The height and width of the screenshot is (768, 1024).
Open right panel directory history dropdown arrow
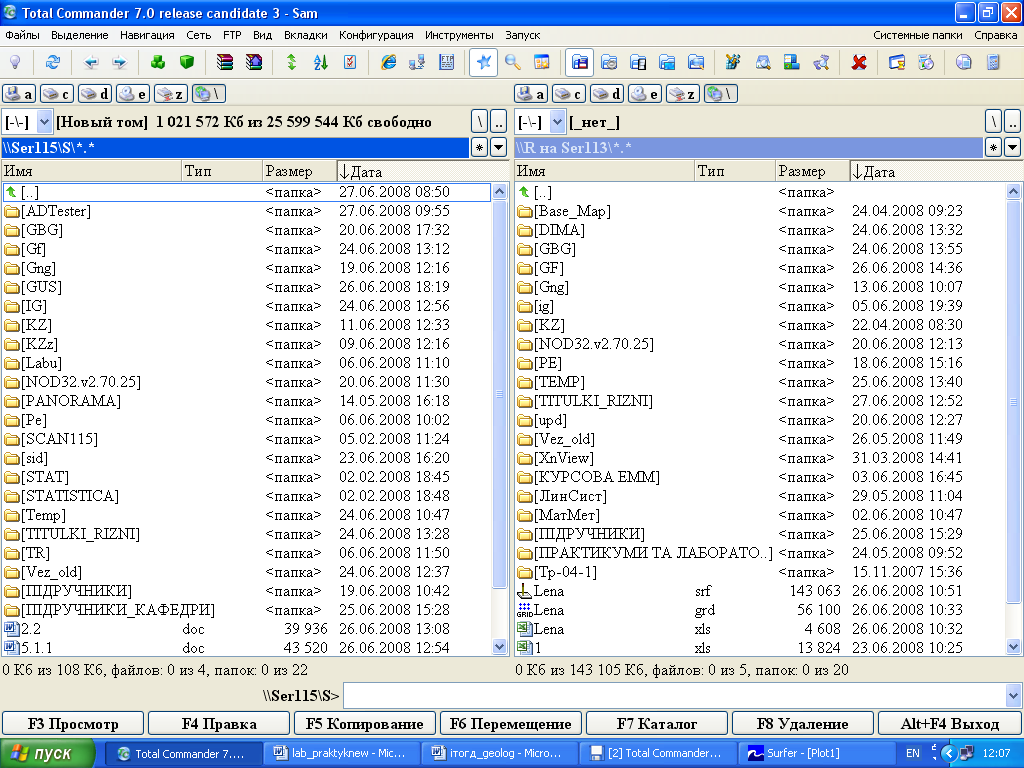1012,148
